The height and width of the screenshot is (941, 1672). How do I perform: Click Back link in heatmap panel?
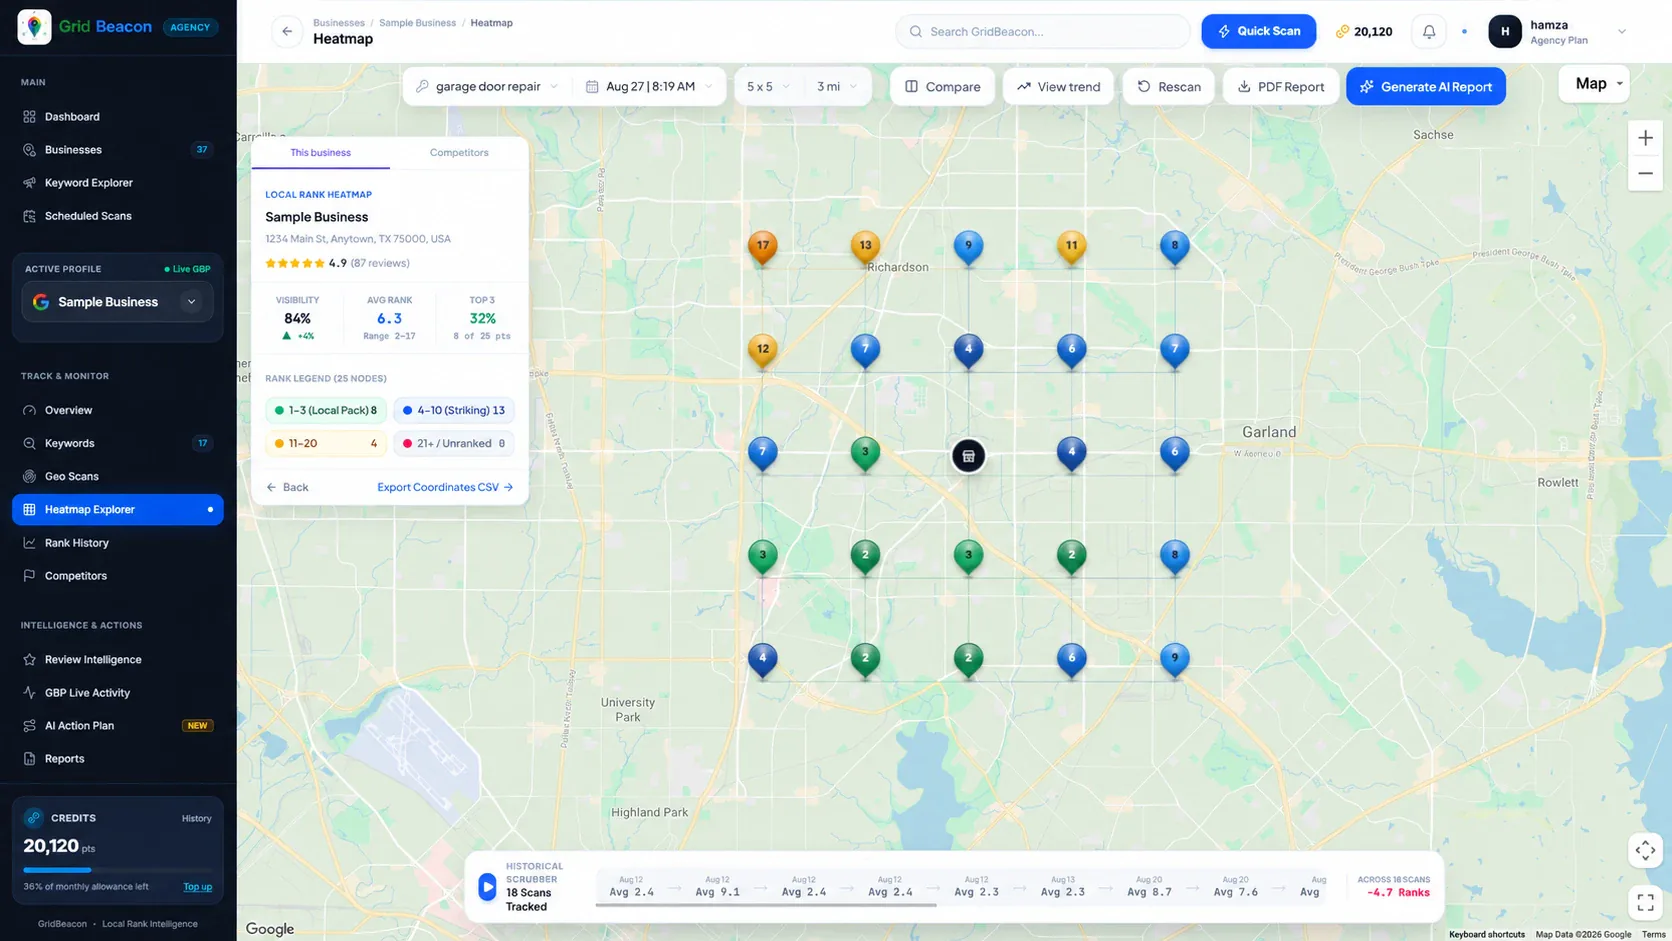click(288, 487)
